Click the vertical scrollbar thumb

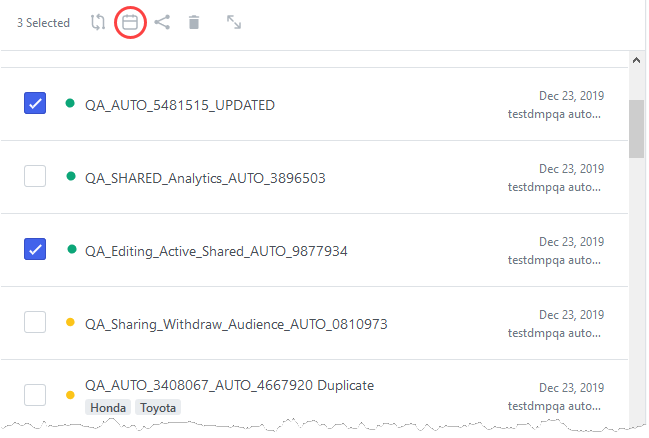point(637,129)
